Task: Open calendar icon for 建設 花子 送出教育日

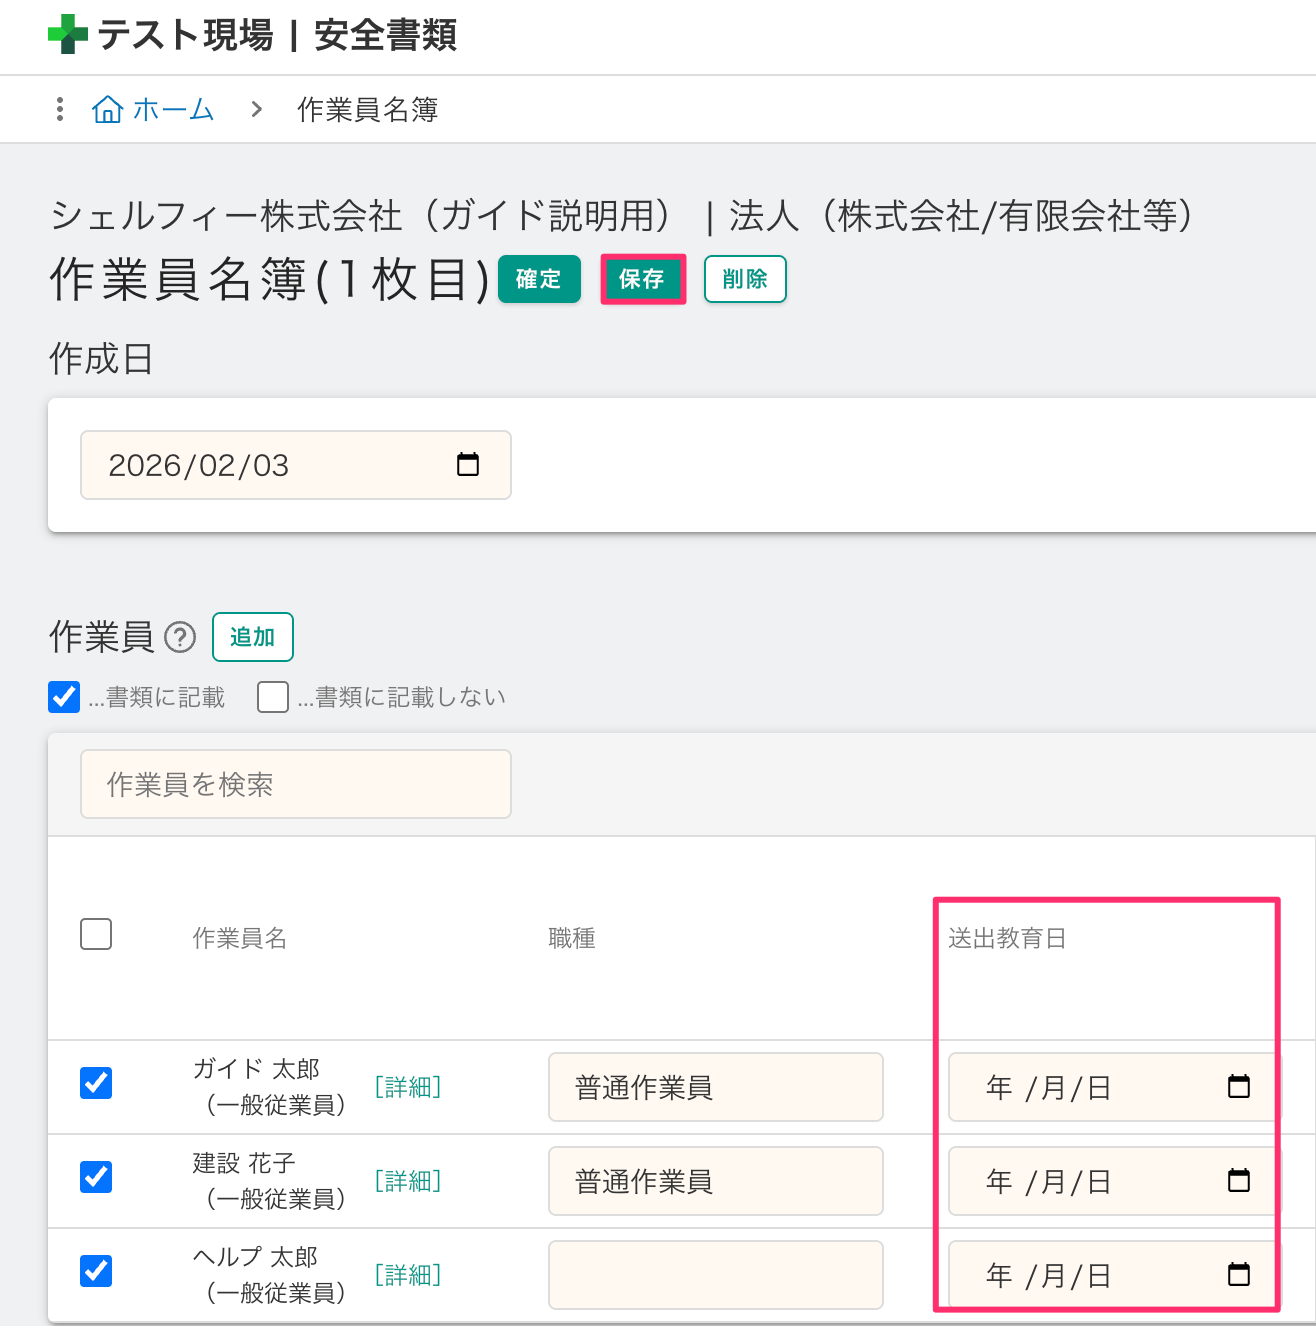Action: (1238, 1181)
